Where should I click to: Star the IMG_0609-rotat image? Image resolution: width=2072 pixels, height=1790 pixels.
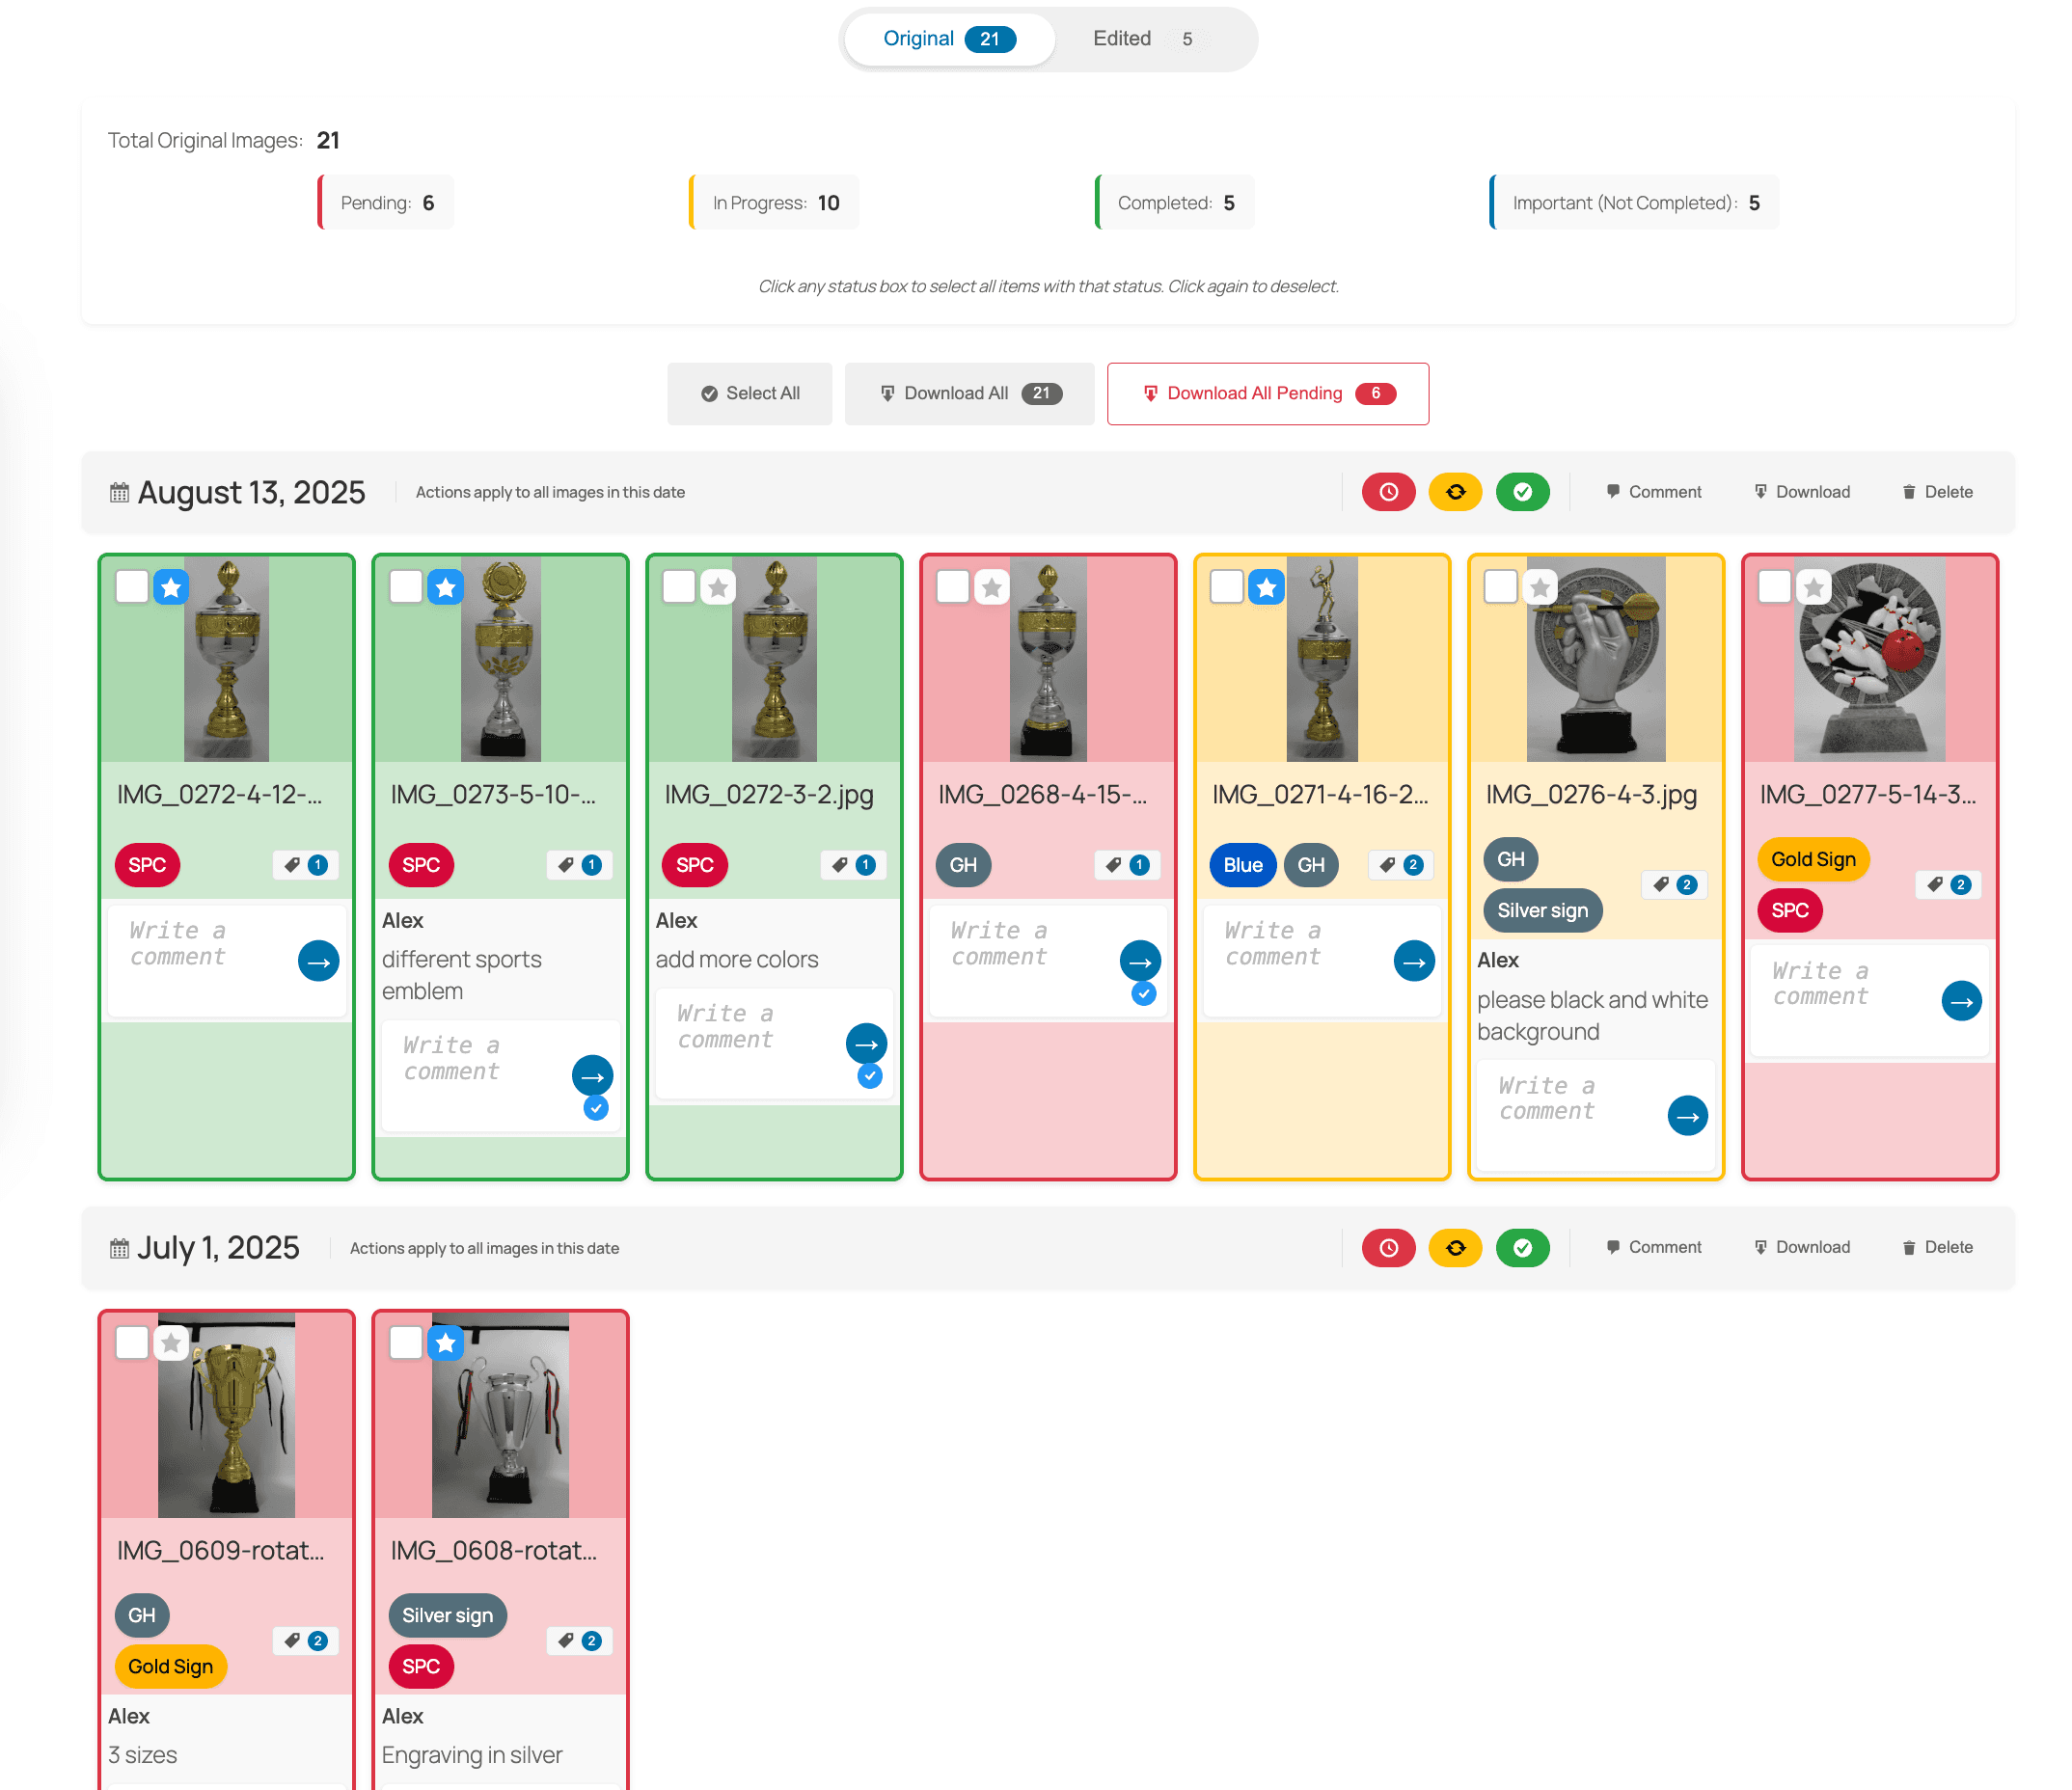tap(171, 1343)
